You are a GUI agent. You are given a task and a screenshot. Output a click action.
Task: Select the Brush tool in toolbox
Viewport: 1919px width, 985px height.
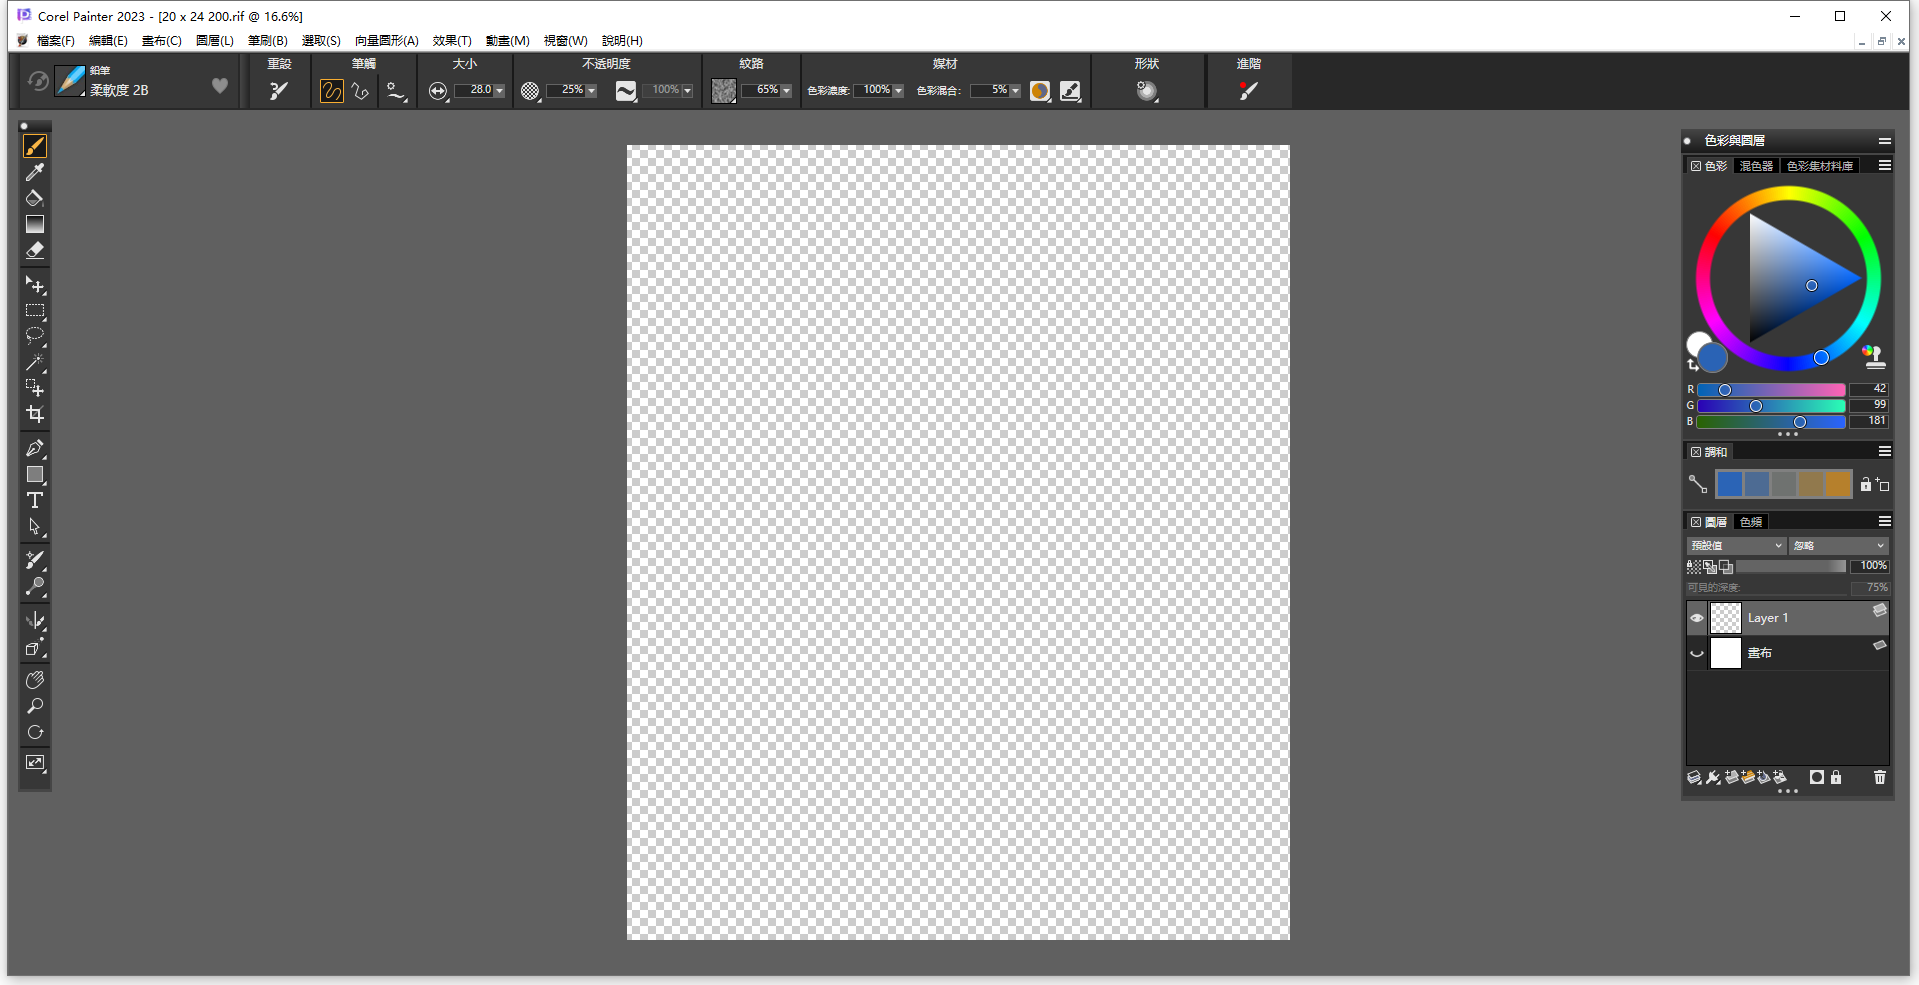point(35,146)
